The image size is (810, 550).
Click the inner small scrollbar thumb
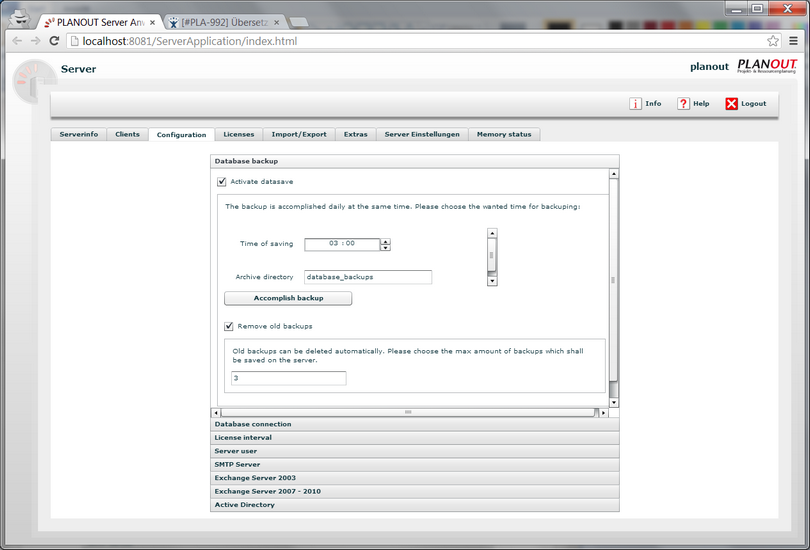point(492,255)
